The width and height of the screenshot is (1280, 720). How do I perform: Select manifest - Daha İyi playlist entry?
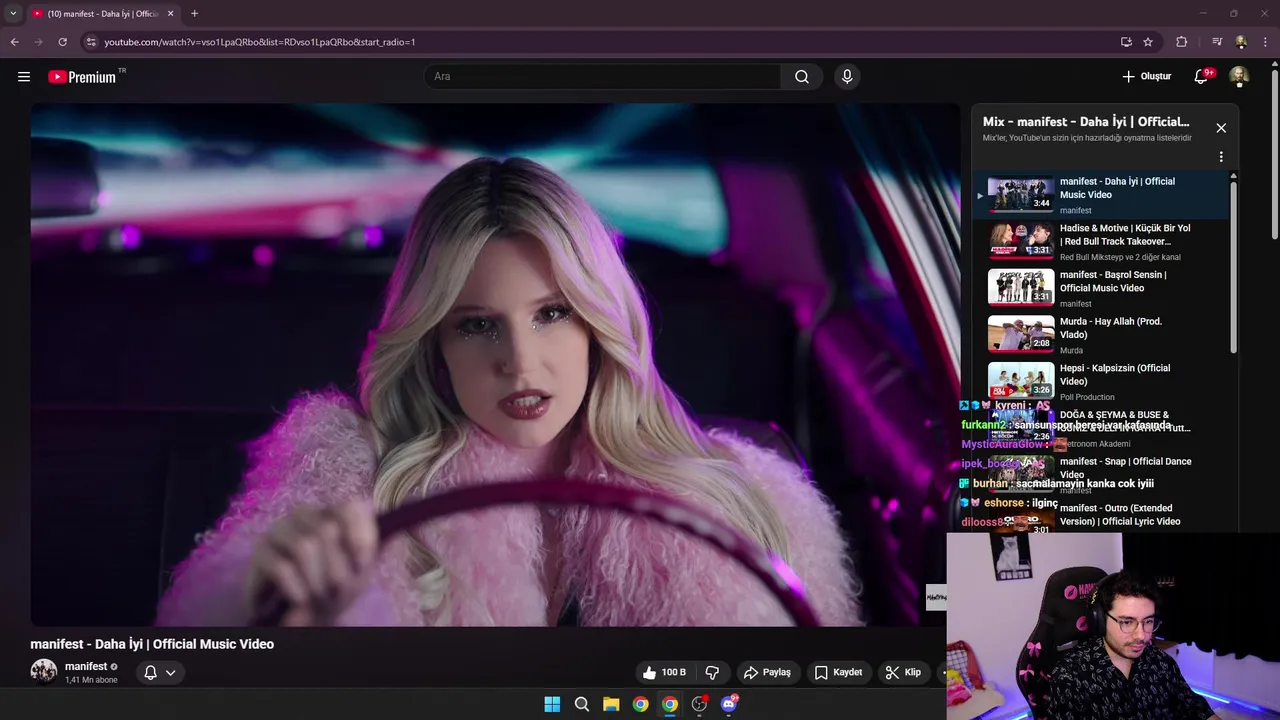click(x=1100, y=195)
